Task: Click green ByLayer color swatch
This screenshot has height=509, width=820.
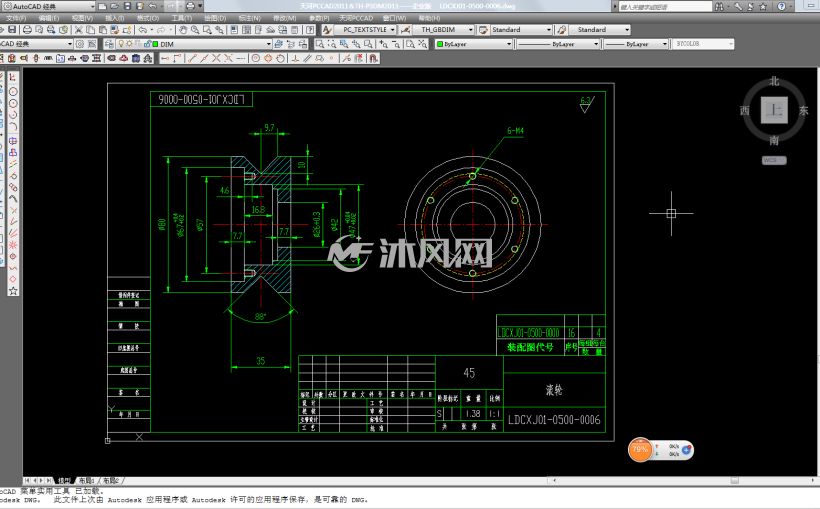Action: click(x=440, y=44)
